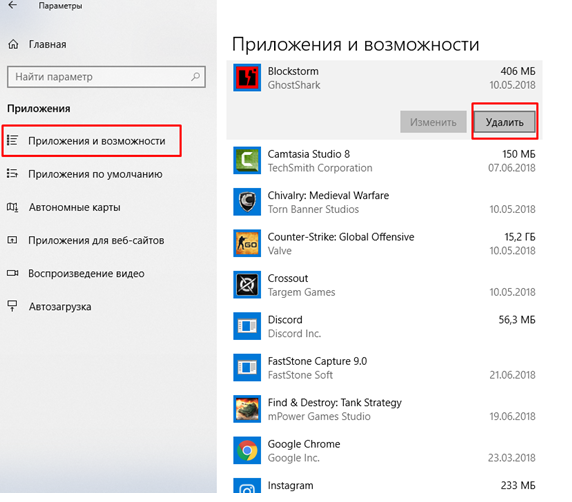The height and width of the screenshot is (502, 572).
Task: Click the 406 МБ size value
Action: click(518, 71)
